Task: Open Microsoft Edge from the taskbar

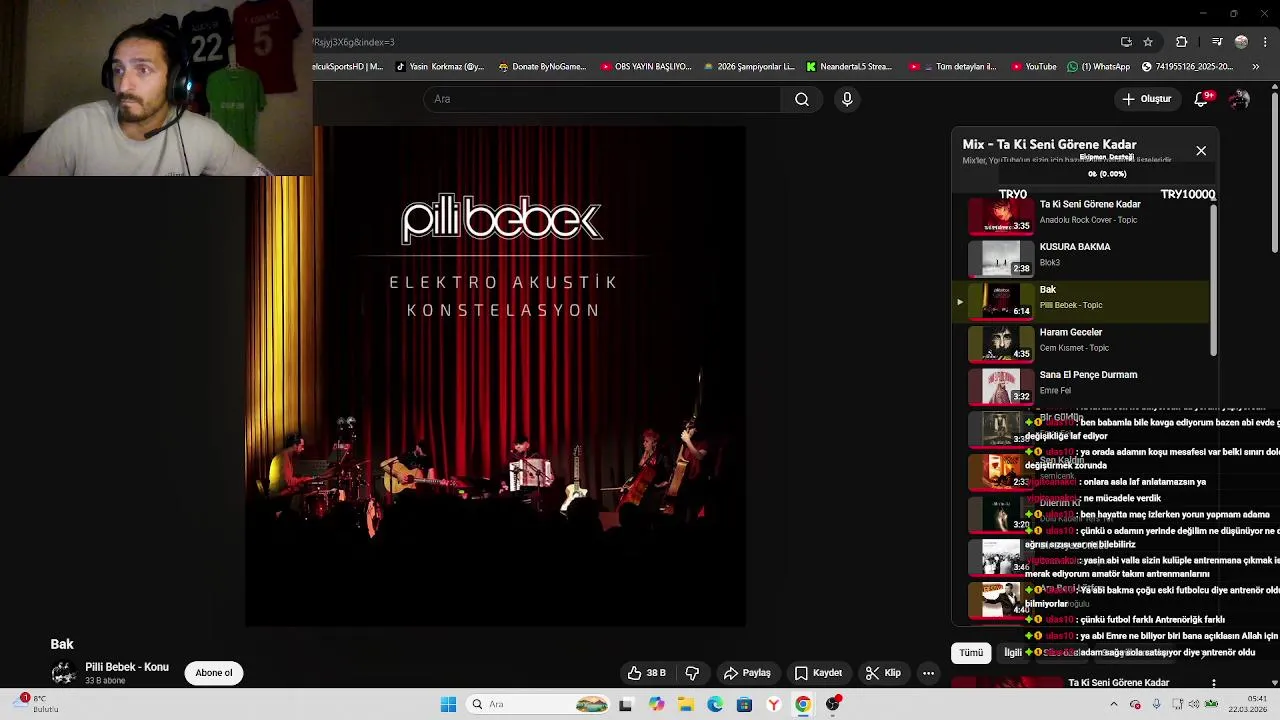Action: [715, 705]
